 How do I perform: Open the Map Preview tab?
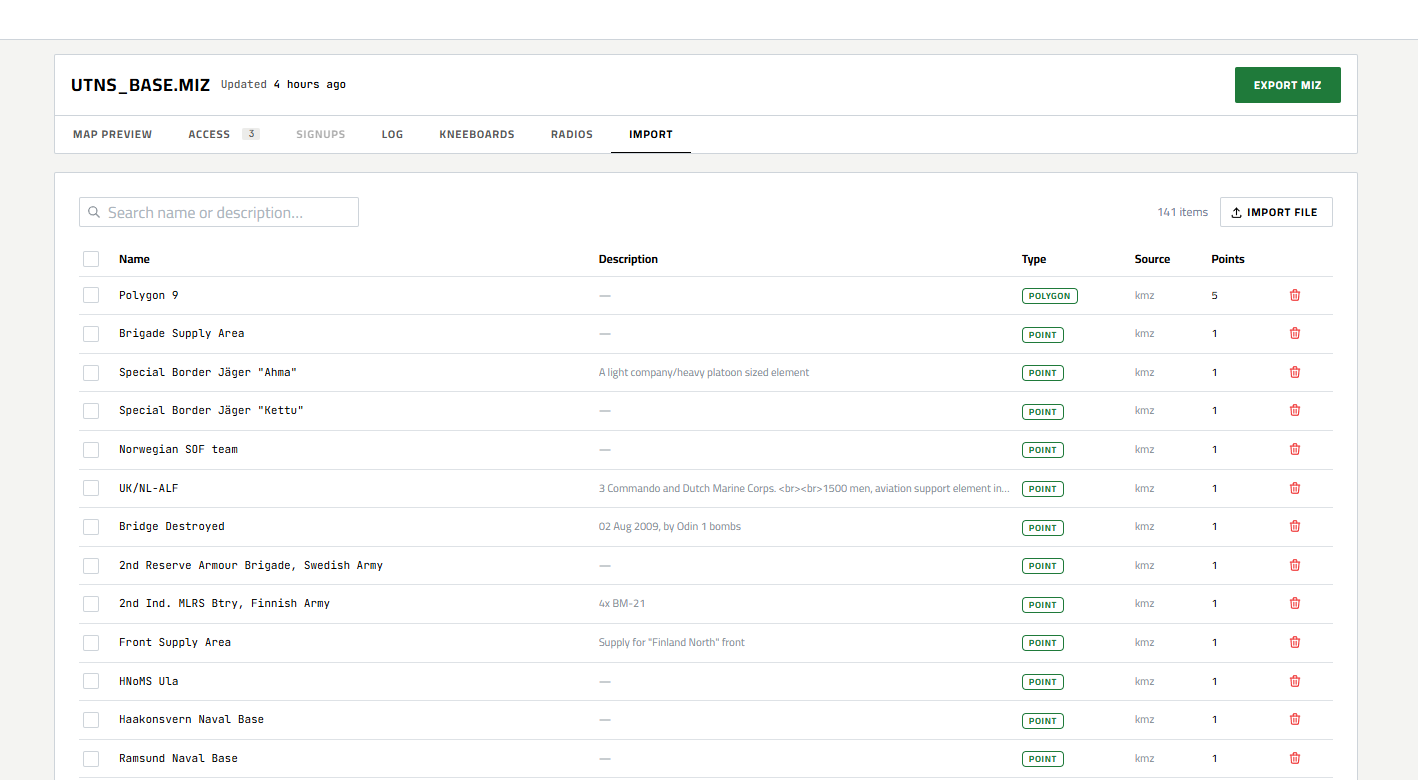112,134
